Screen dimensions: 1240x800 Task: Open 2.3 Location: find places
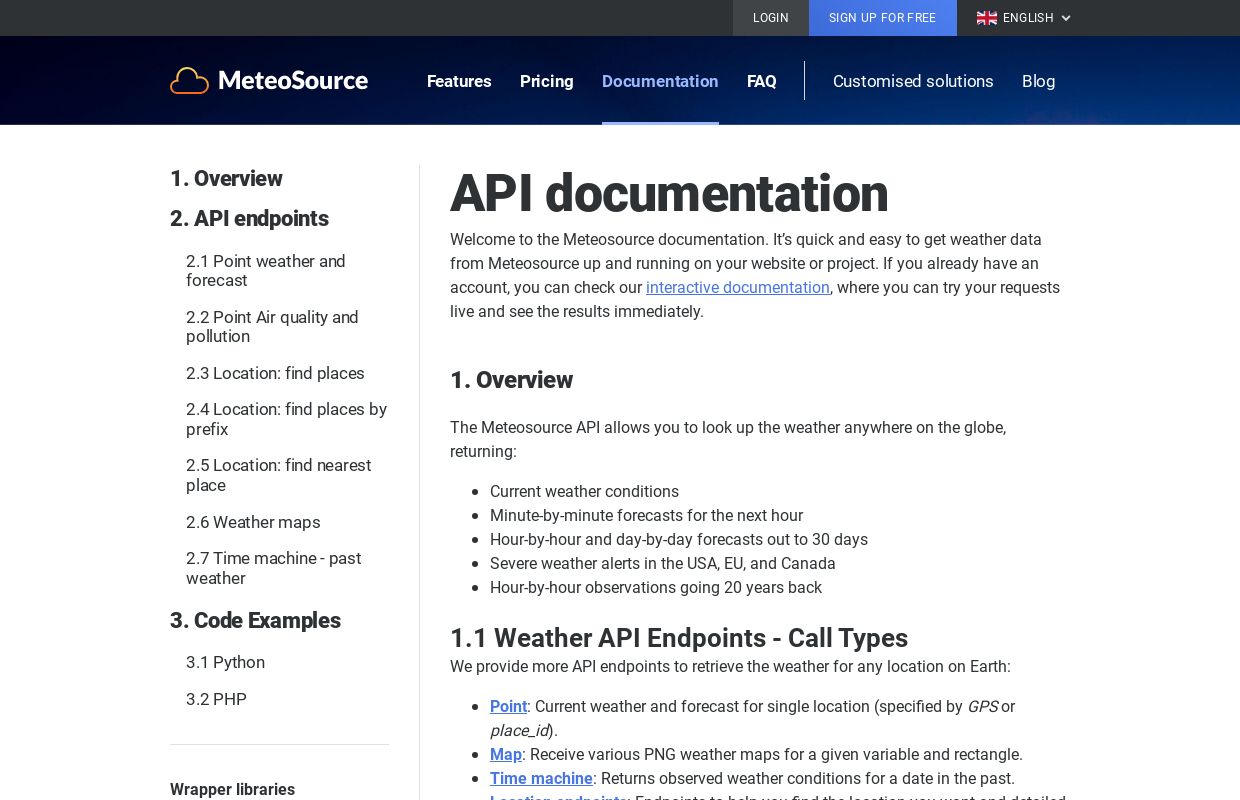(x=275, y=373)
